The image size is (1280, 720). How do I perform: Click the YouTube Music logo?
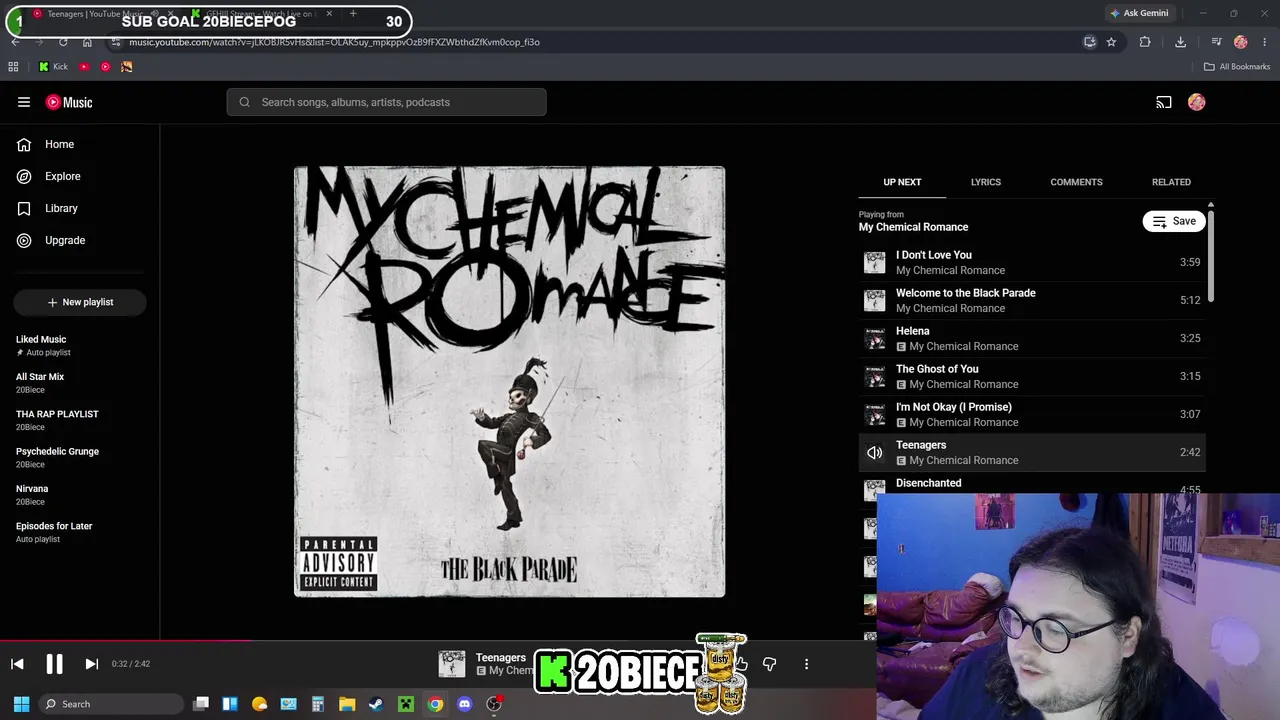(69, 102)
